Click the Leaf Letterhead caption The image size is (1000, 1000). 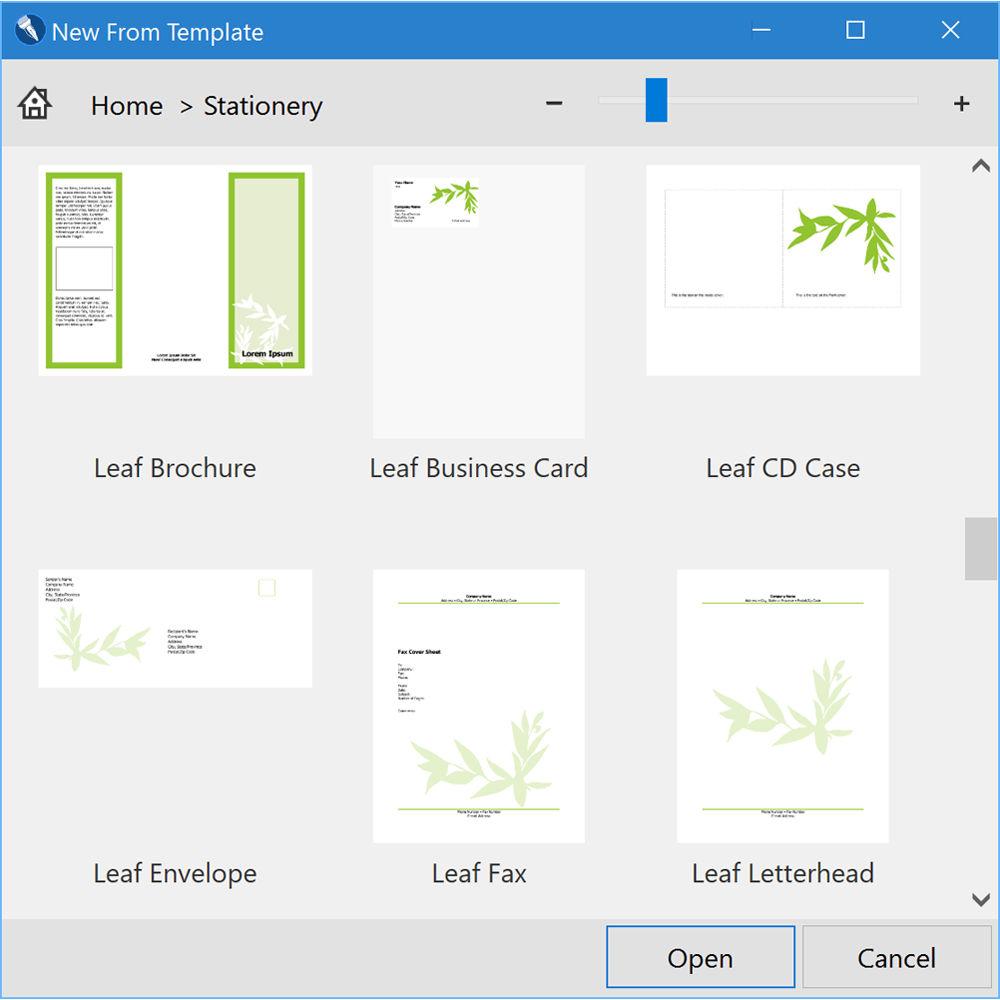pos(783,873)
